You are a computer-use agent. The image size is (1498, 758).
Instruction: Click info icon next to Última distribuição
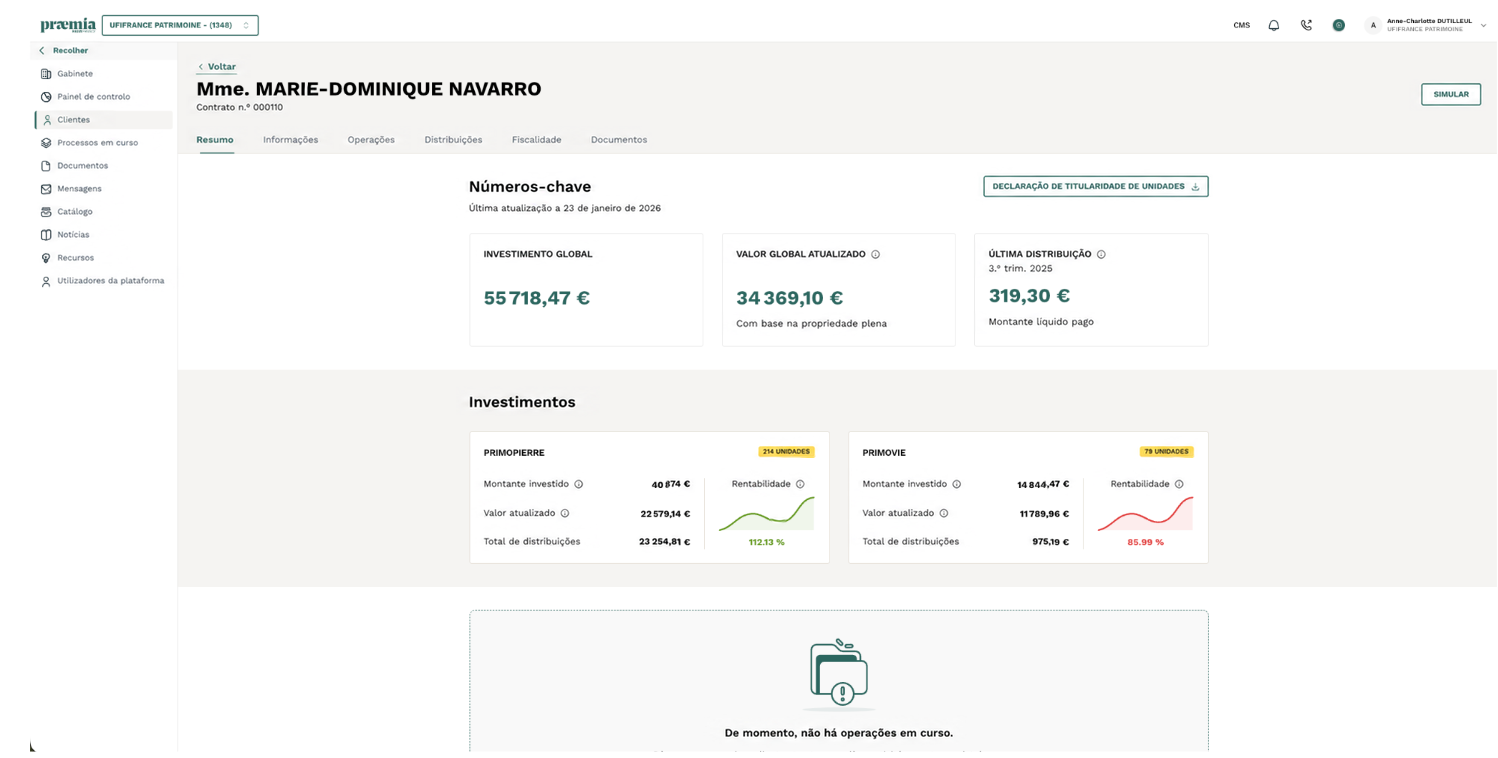pyautogui.click(x=1101, y=254)
